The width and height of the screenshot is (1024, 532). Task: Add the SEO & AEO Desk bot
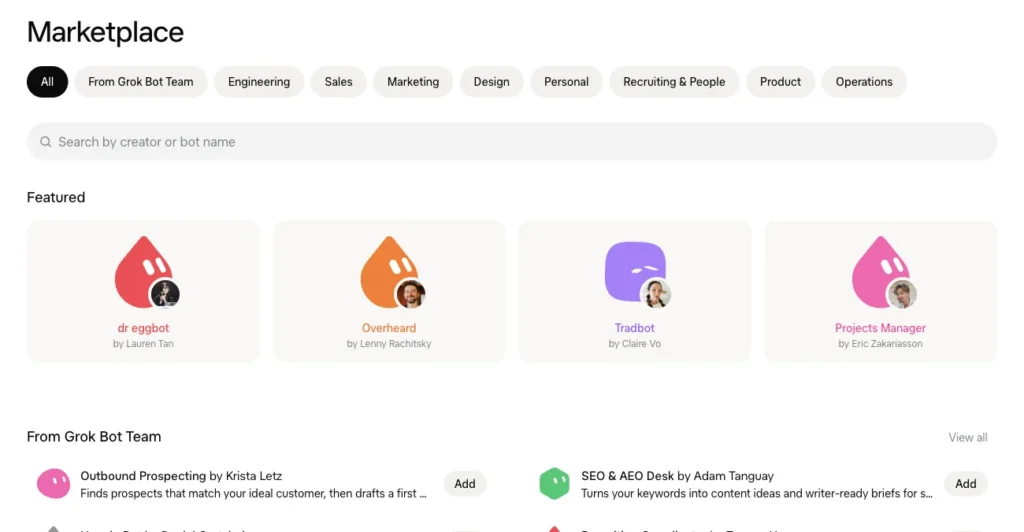(966, 484)
